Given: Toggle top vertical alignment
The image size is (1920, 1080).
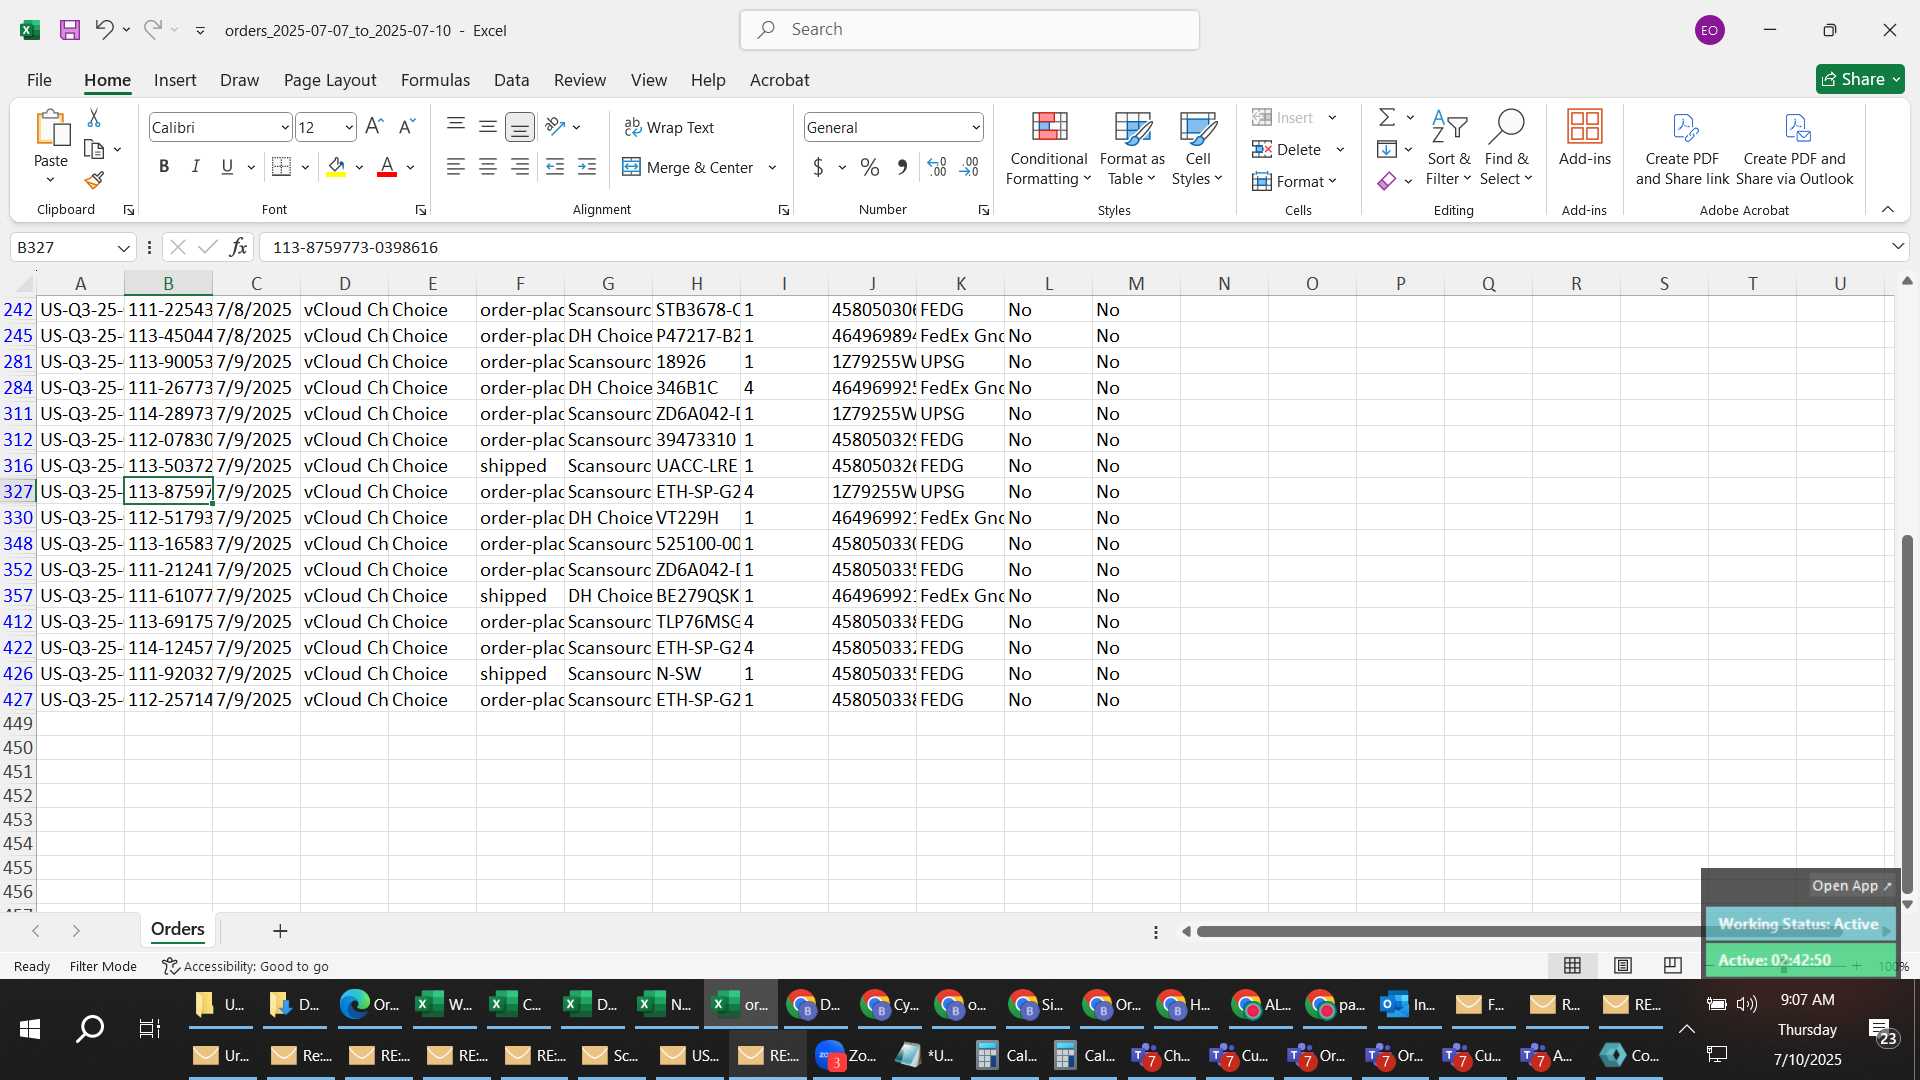Looking at the screenshot, I should (x=456, y=127).
